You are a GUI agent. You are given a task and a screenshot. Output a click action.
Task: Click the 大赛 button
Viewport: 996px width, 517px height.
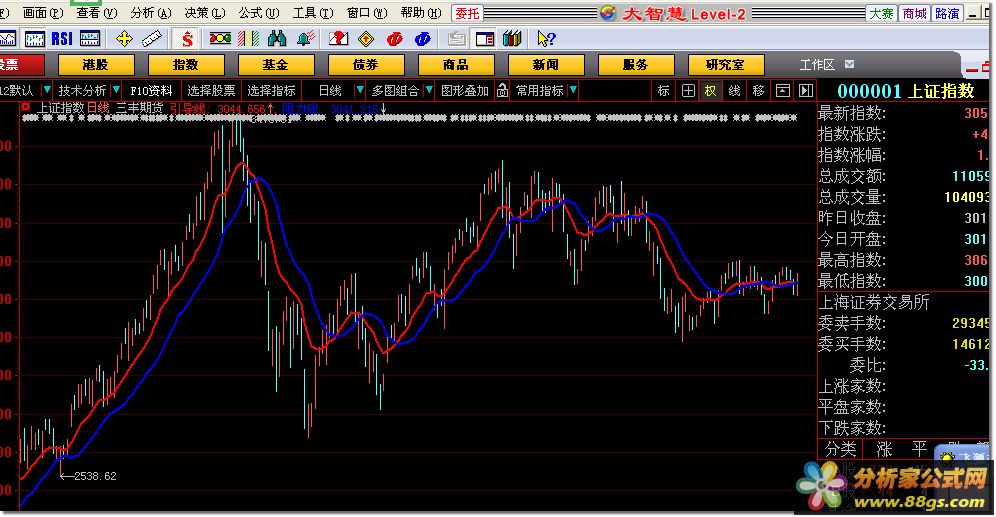point(881,13)
